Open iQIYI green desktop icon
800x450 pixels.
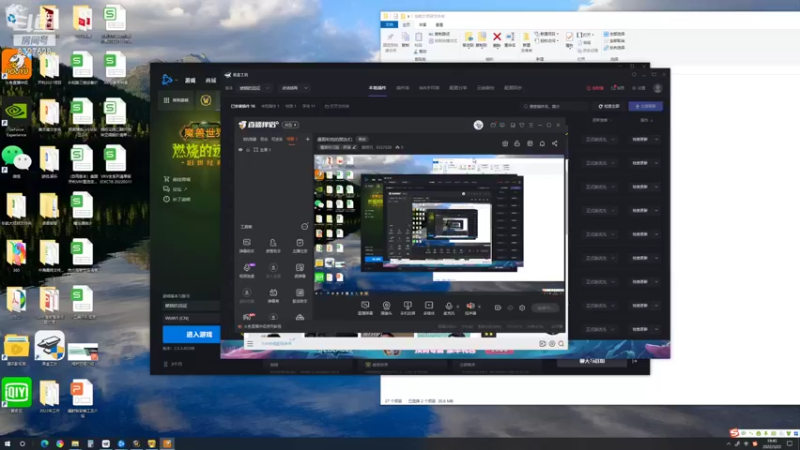coord(16,394)
